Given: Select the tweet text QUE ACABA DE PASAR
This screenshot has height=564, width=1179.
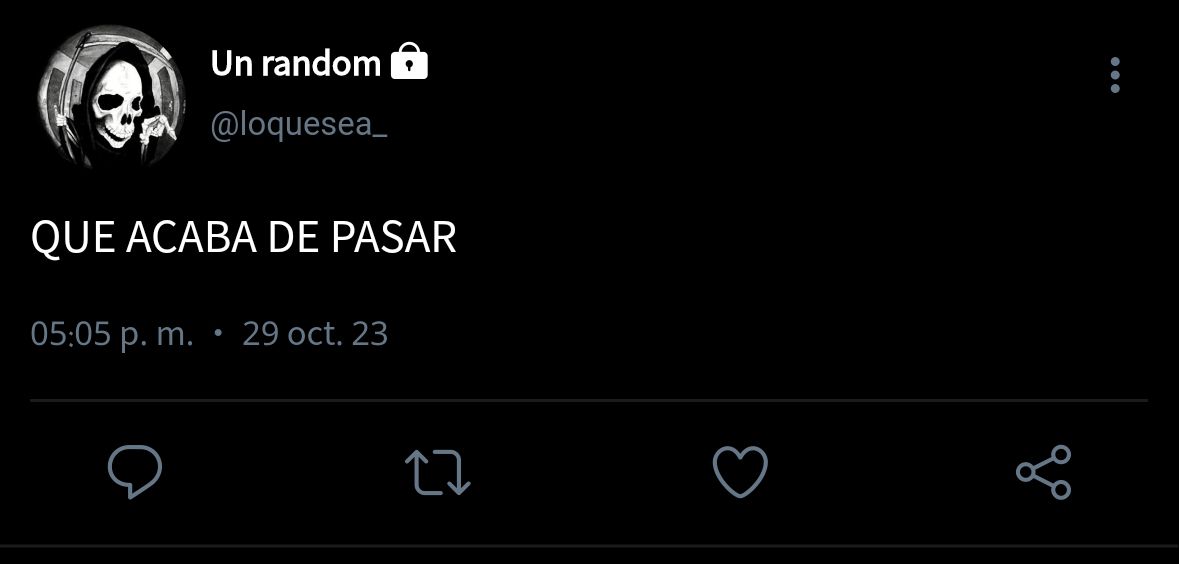Looking at the screenshot, I should [x=244, y=238].
